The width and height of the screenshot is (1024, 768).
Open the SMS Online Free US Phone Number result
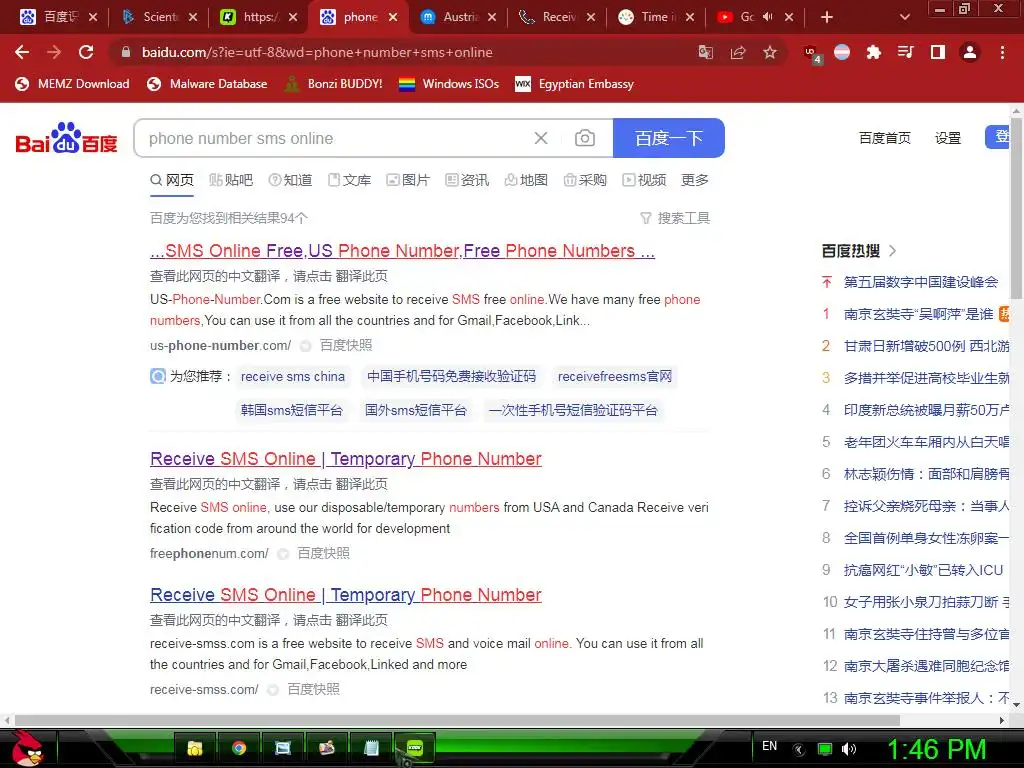(402, 251)
